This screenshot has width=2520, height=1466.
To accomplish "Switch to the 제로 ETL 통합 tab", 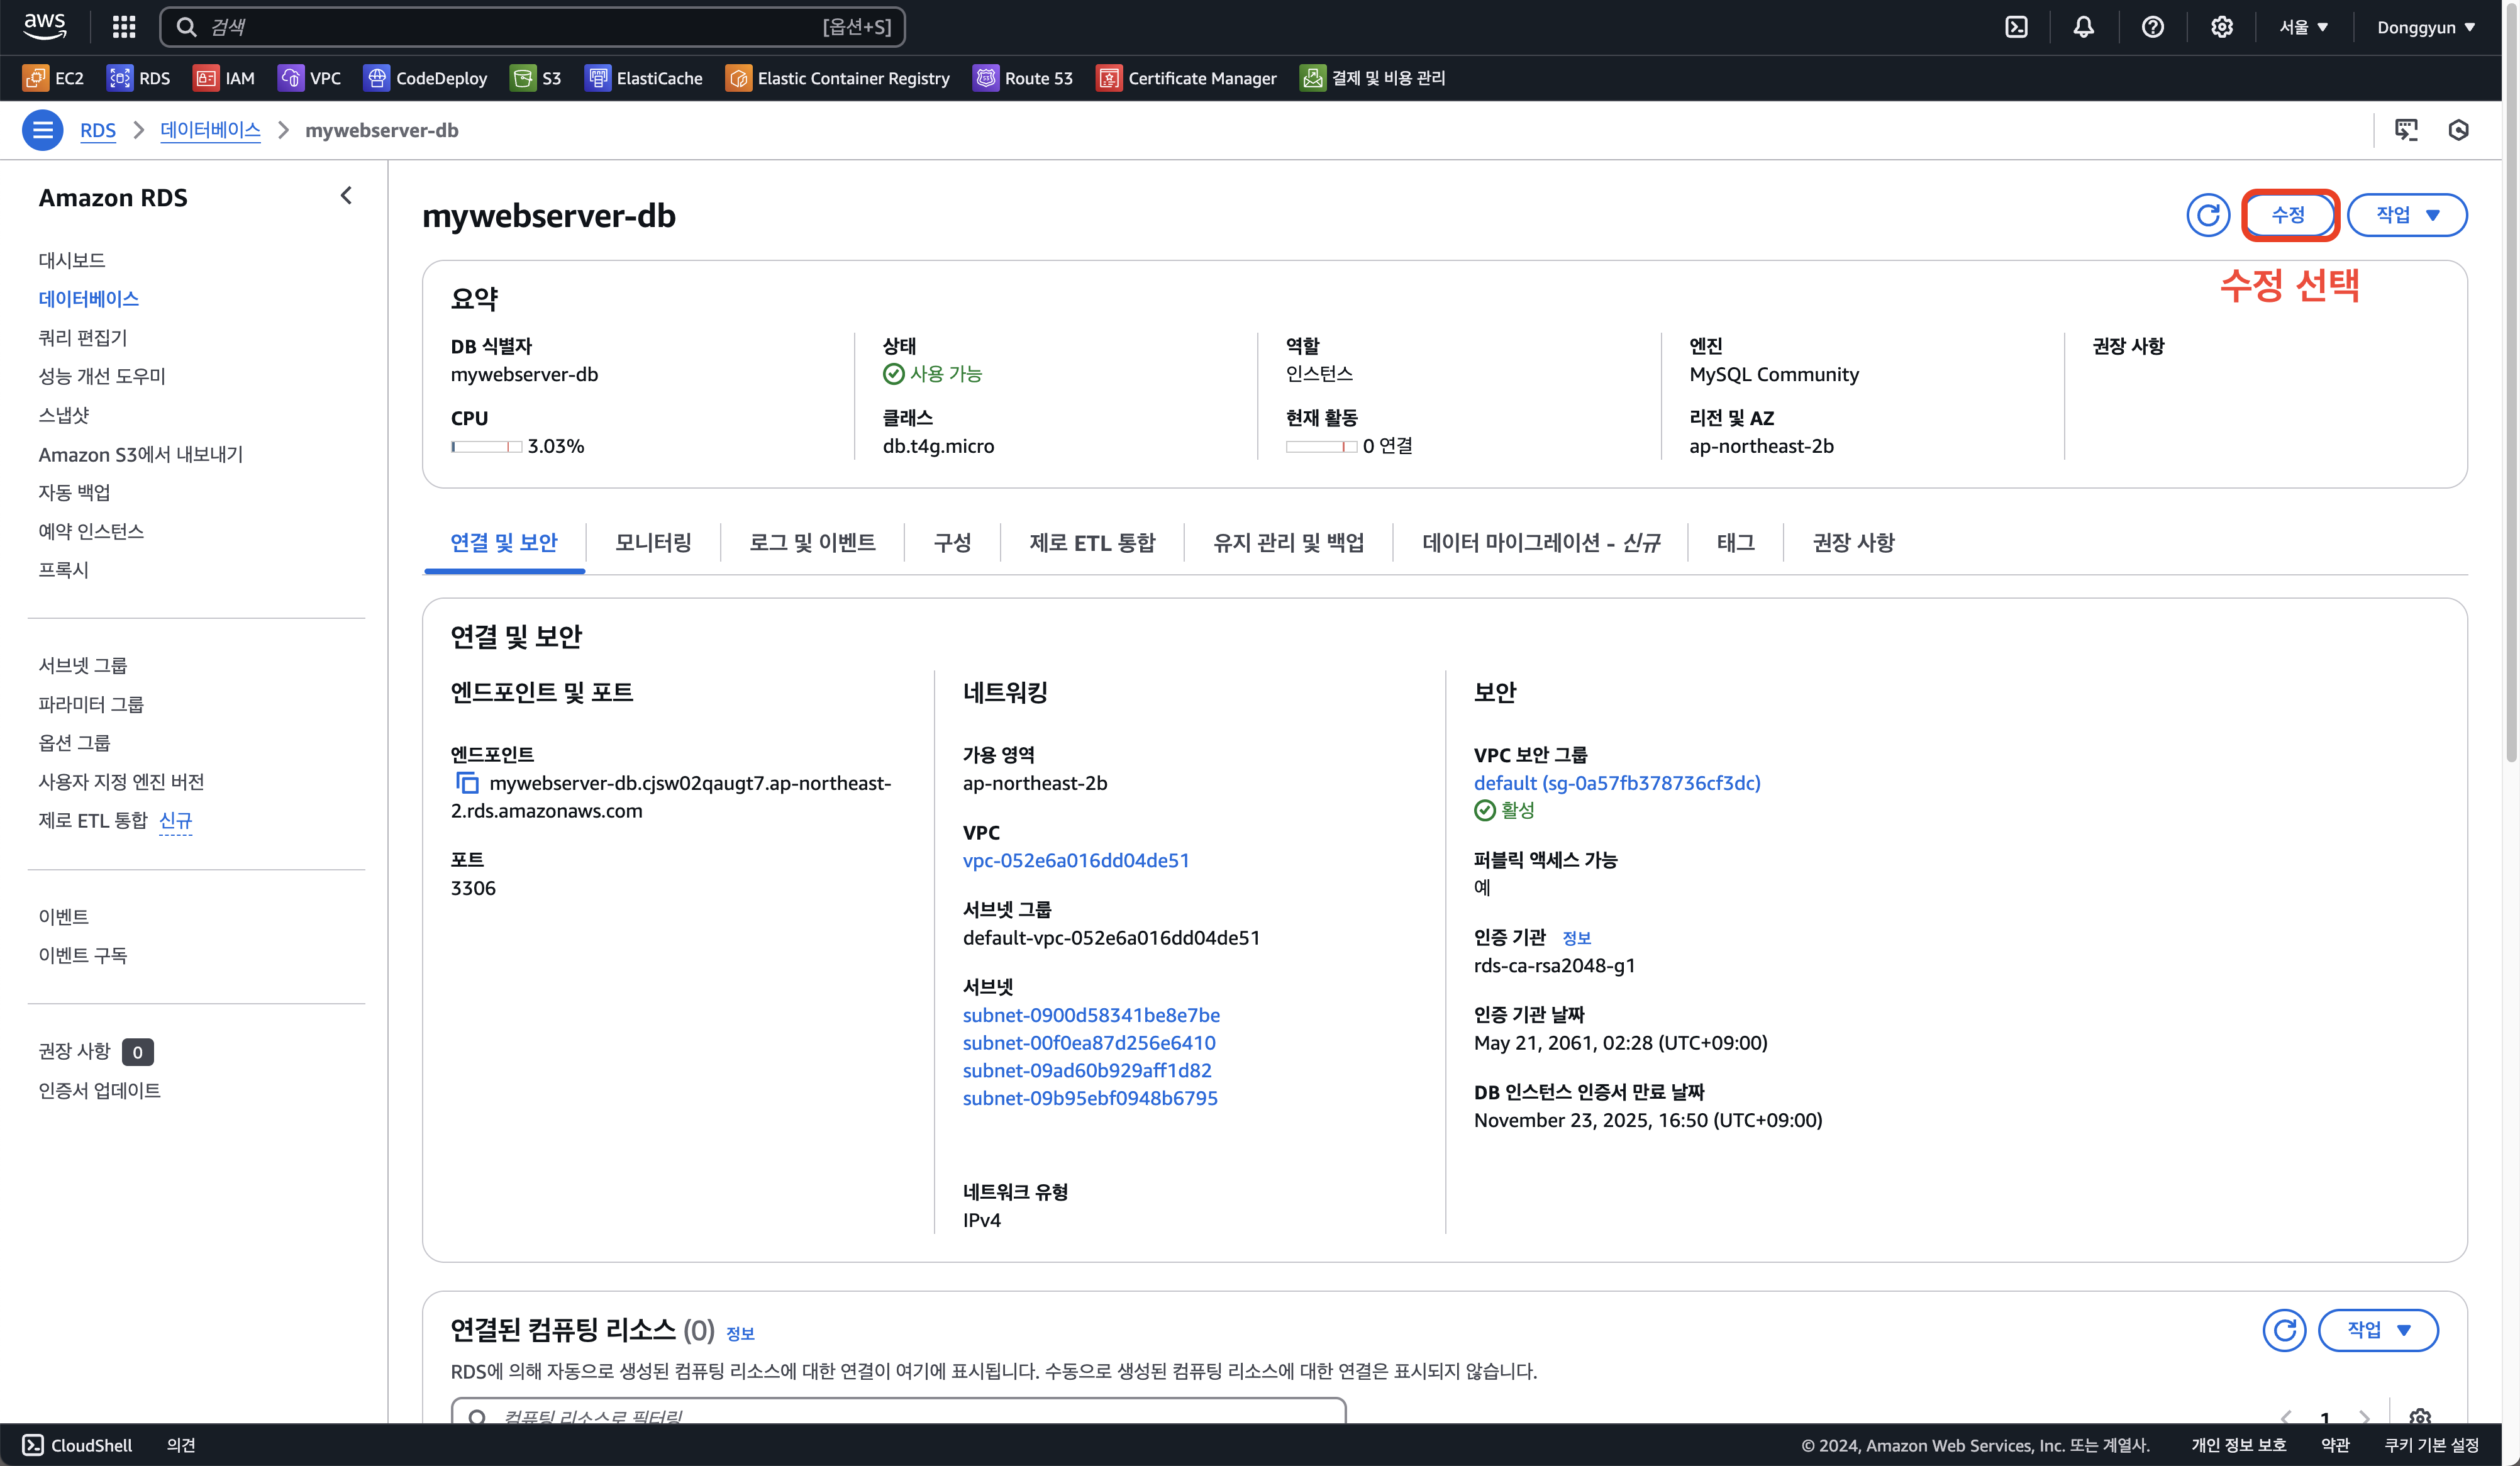I will pos(1092,543).
